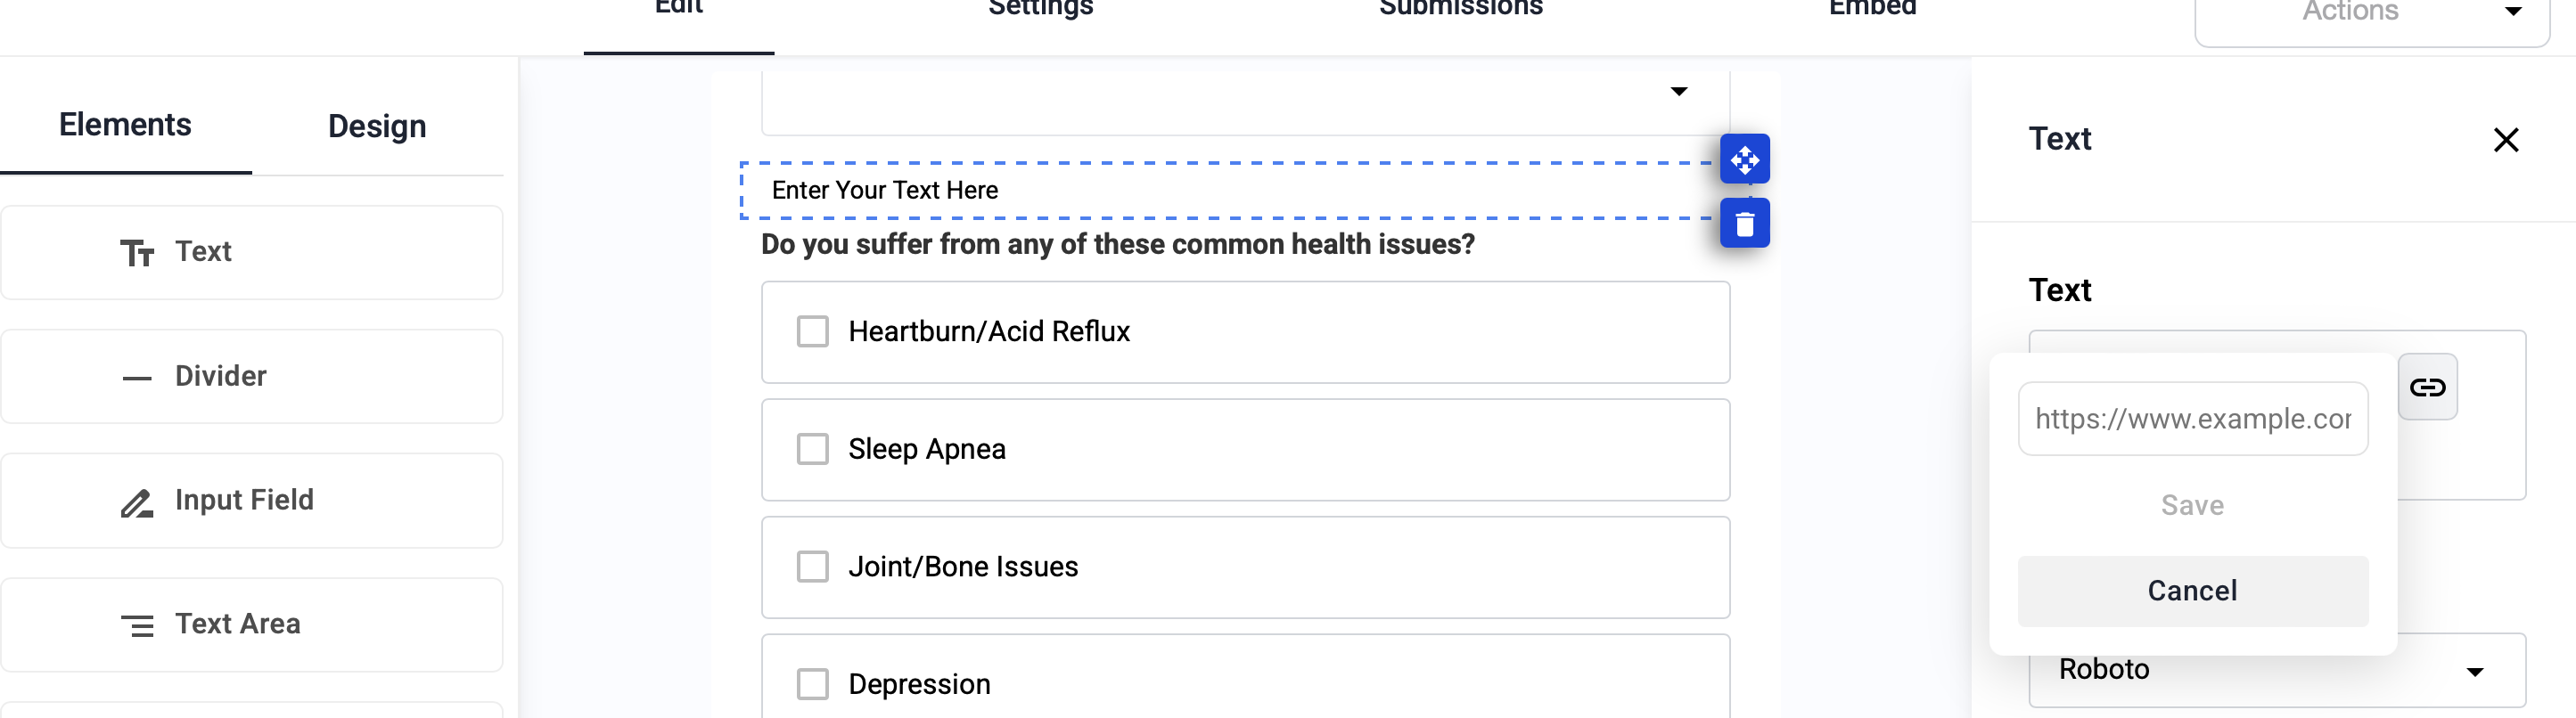
Task: Select the Divider element icon
Action: pyautogui.click(x=138, y=376)
